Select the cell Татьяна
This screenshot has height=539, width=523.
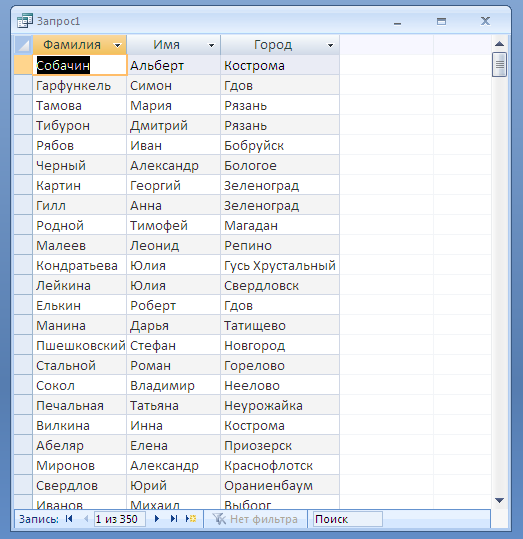pos(174,405)
